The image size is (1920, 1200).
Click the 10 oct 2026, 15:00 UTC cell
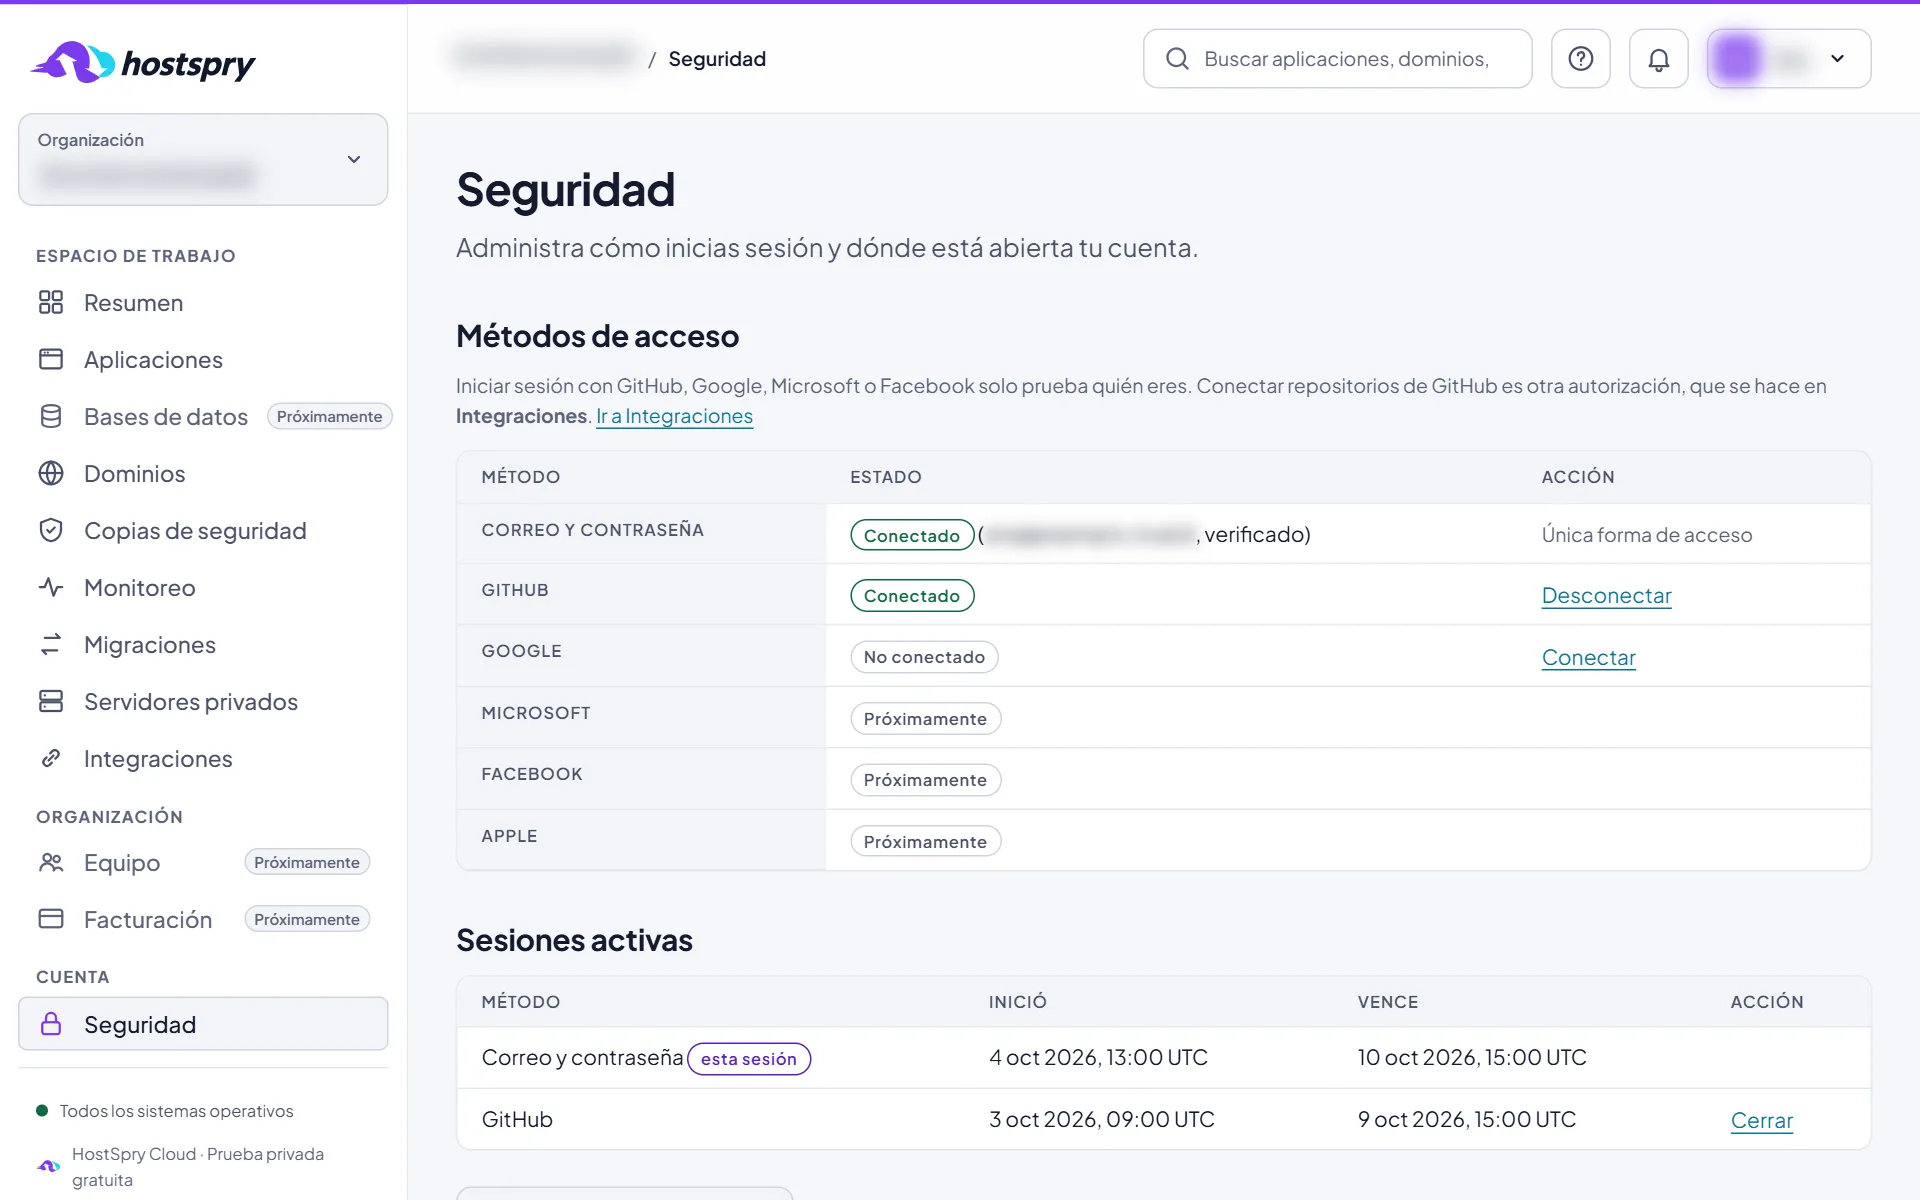click(1472, 1057)
